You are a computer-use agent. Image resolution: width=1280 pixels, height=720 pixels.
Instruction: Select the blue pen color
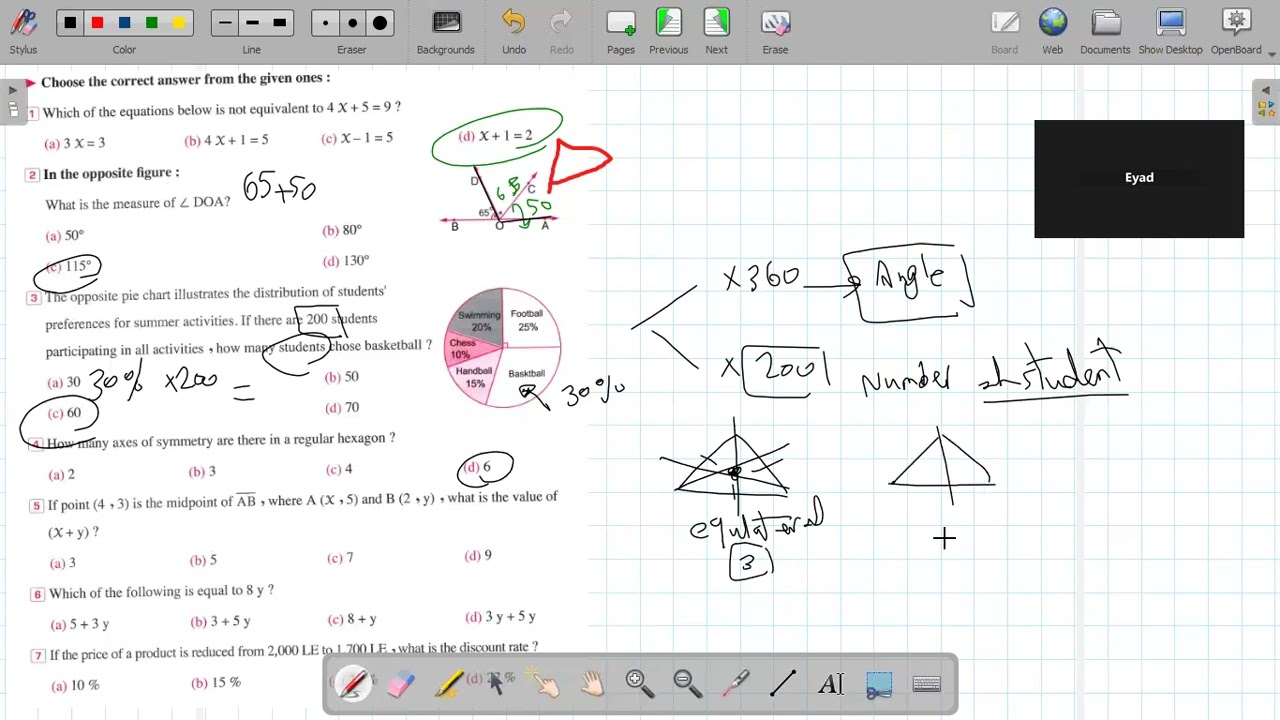[124, 23]
